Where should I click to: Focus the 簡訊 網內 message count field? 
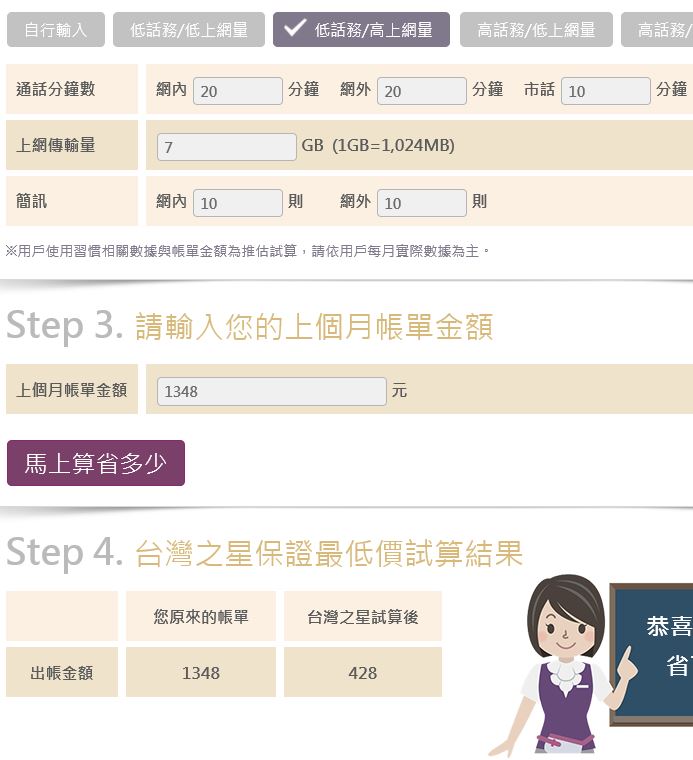(237, 203)
